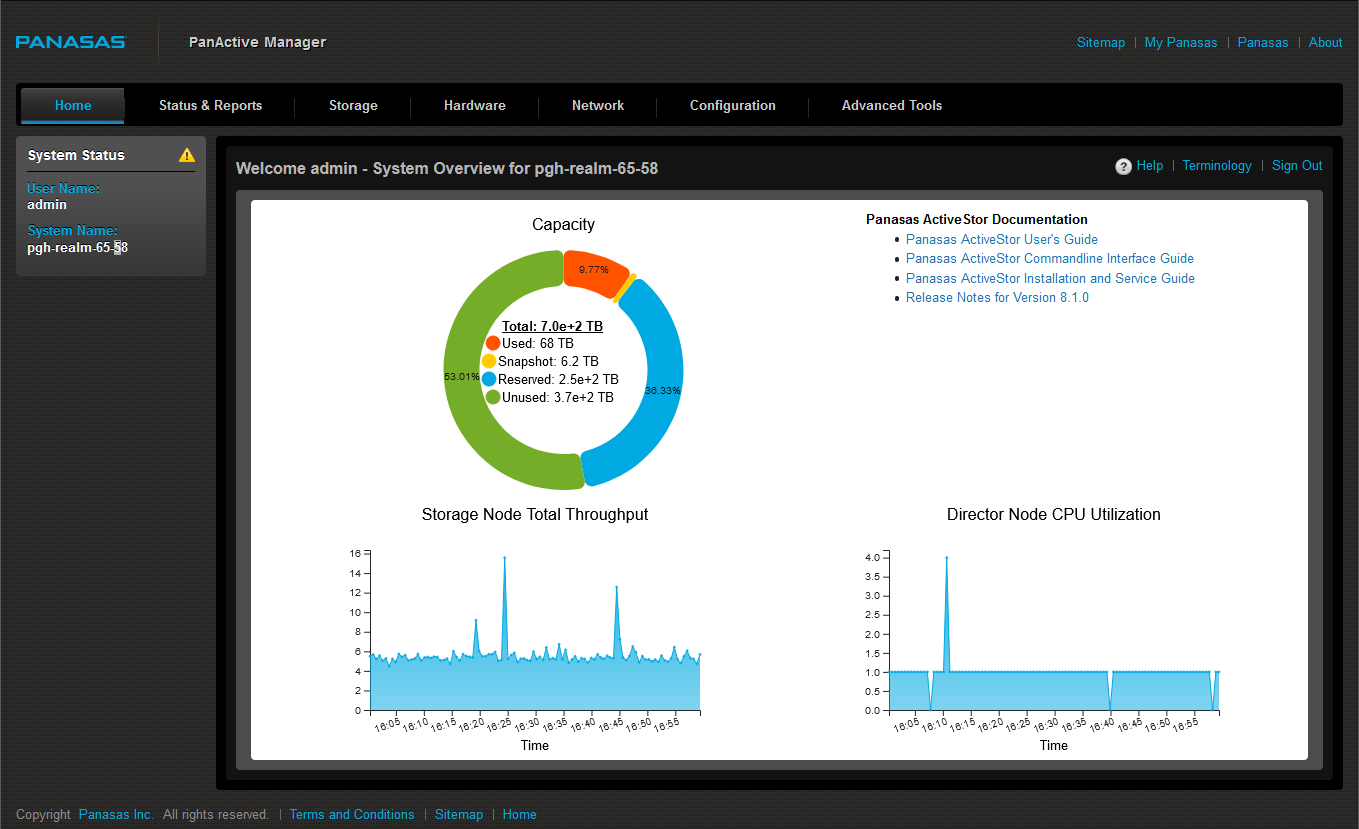This screenshot has width=1359, height=829.
Task: Click the 'Panasas ActiveStor Documentation' heading
Action: point(977,219)
